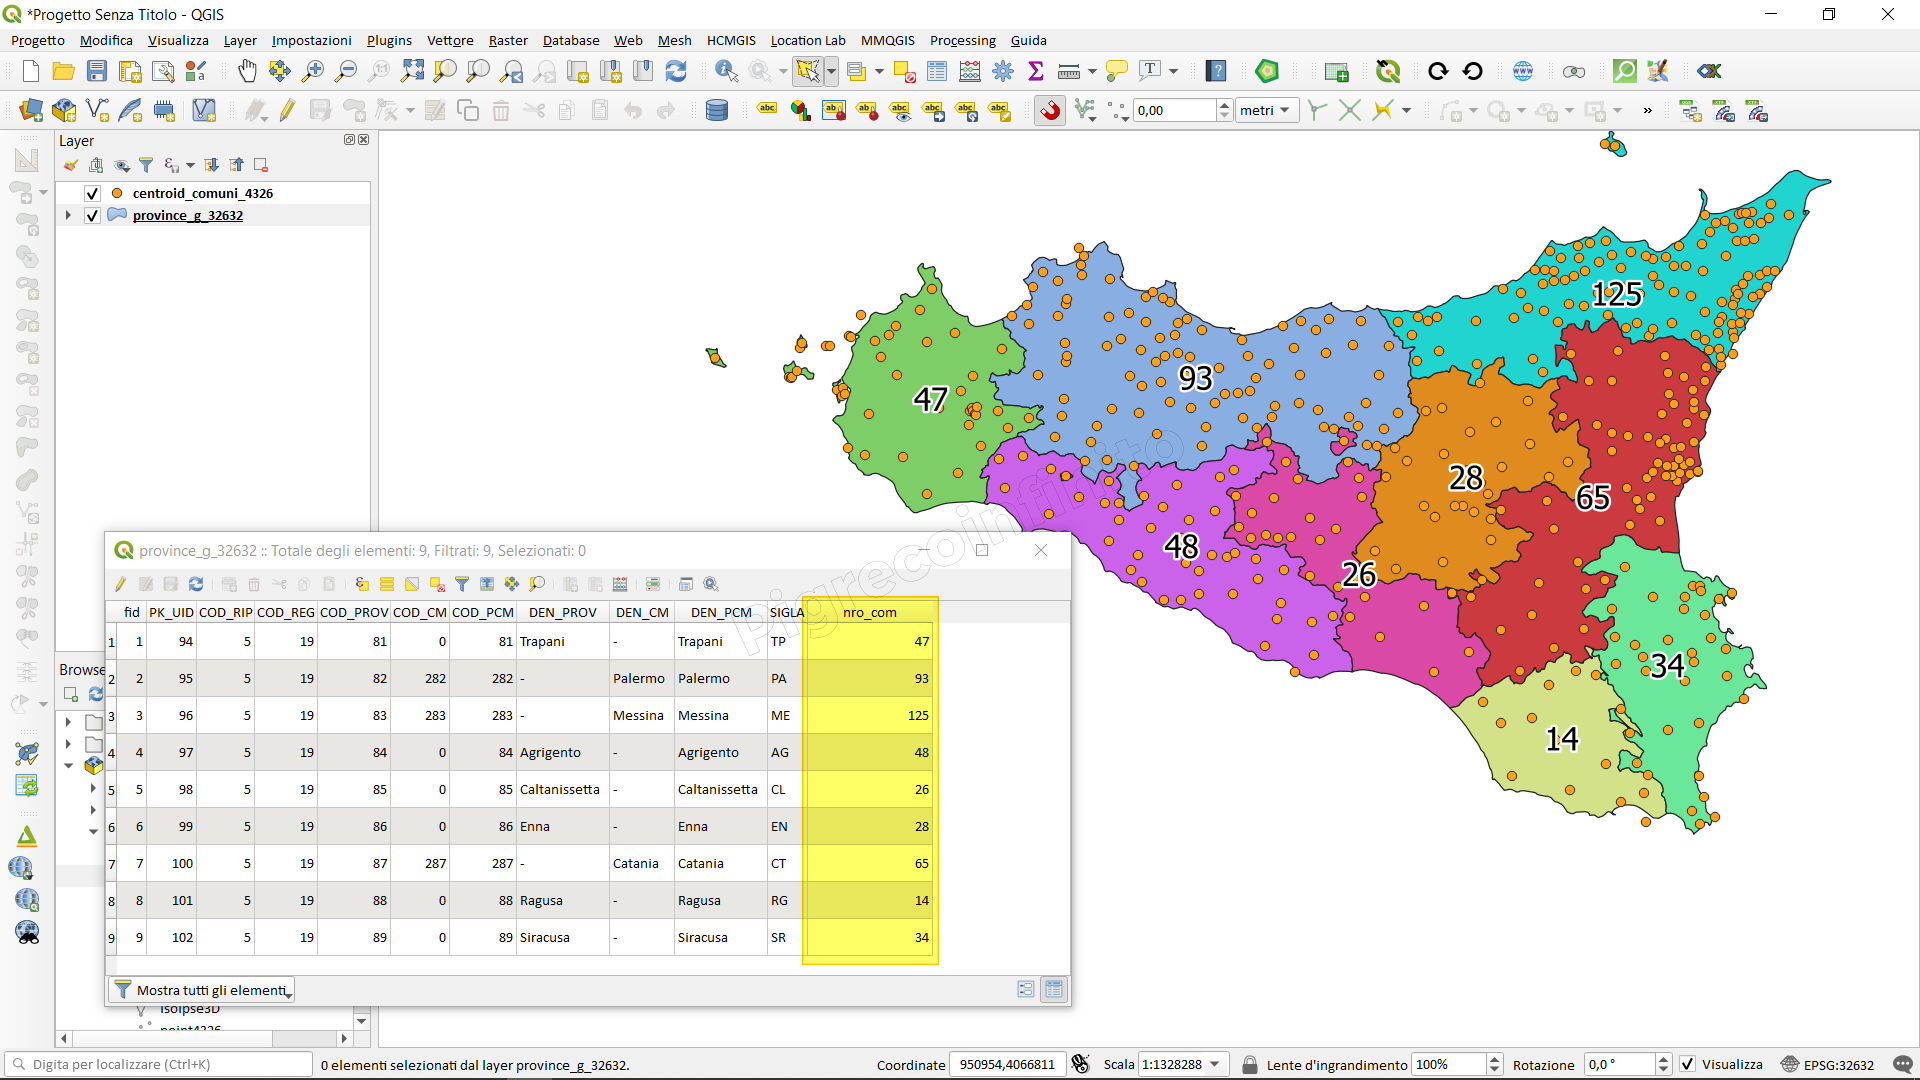Toggle edit mode in attribute table

(x=121, y=584)
